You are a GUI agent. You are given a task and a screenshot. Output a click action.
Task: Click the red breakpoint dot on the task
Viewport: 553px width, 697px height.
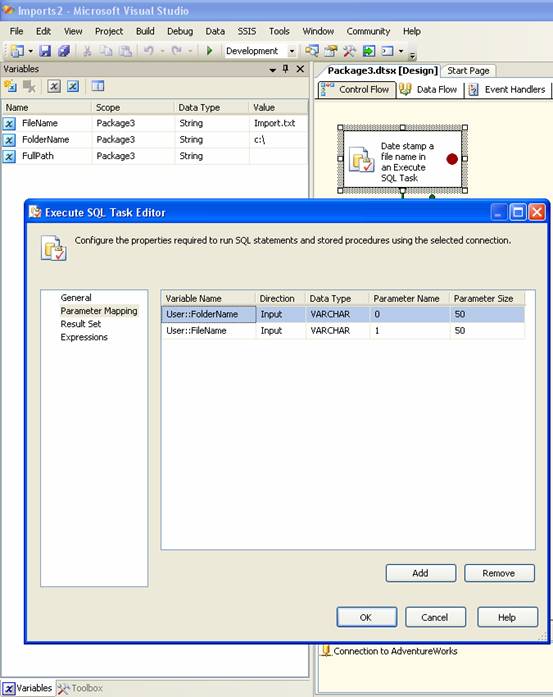pos(452,159)
